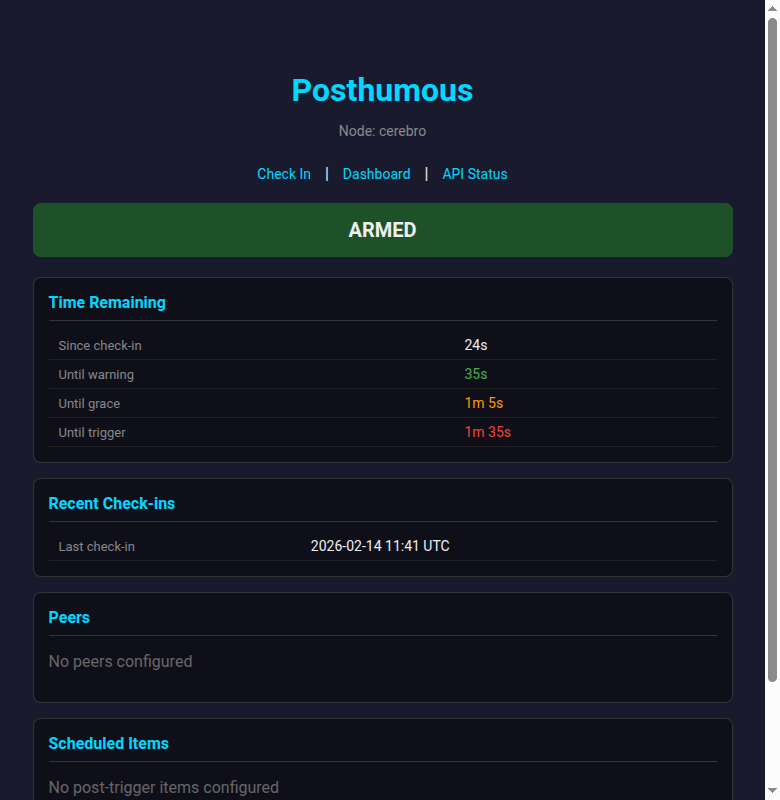Image resolution: width=780 pixels, height=800 pixels.
Task: Select the Until trigger 1m 35s countdown
Action: [487, 432]
